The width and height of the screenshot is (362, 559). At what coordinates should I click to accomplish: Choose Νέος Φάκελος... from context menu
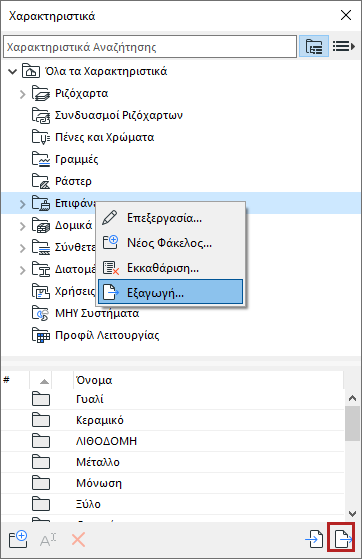point(170,243)
